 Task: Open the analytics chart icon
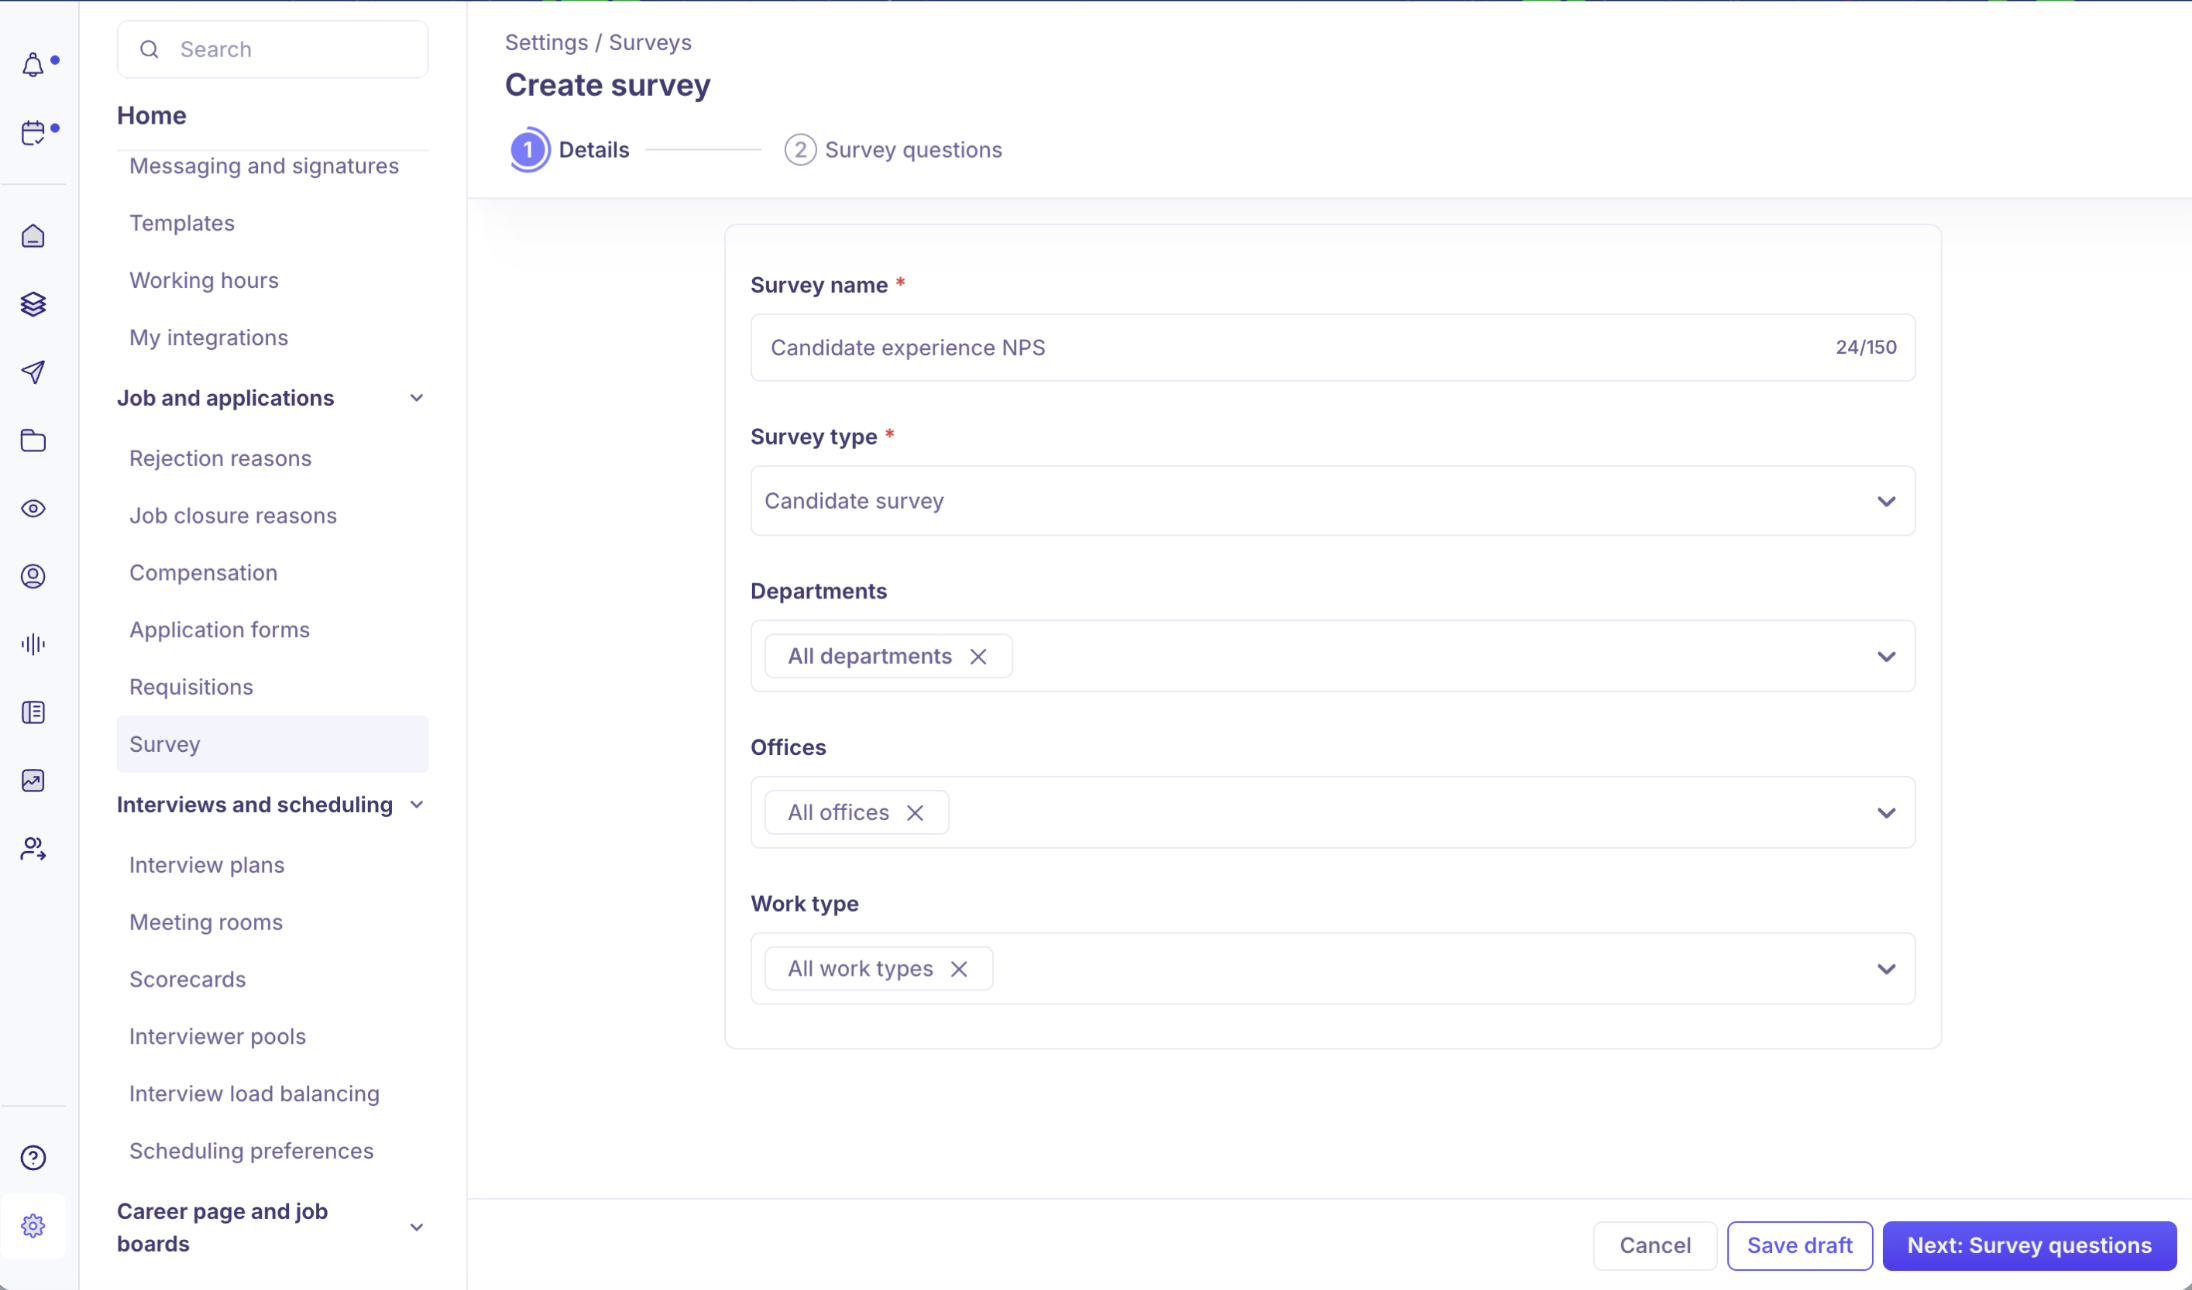click(x=33, y=780)
